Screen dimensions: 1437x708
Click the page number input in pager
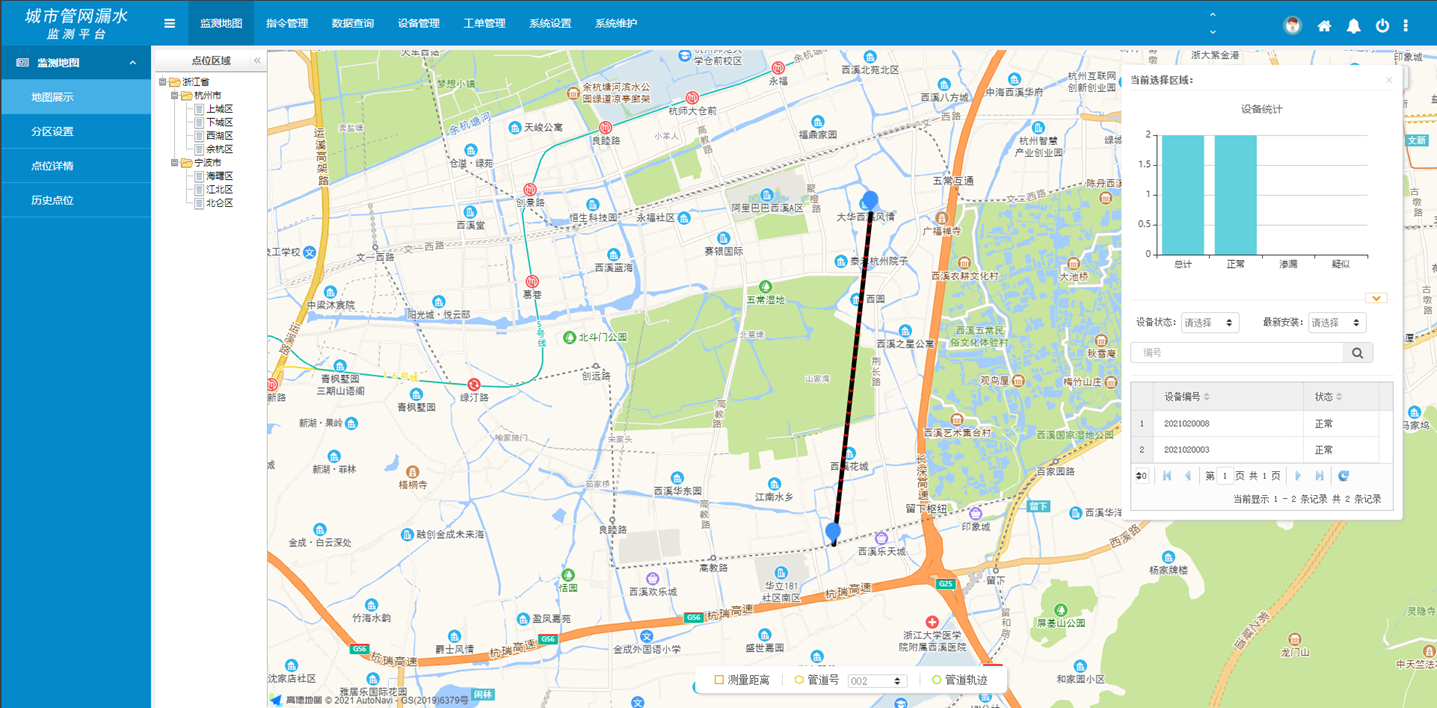pyautogui.click(x=1225, y=476)
